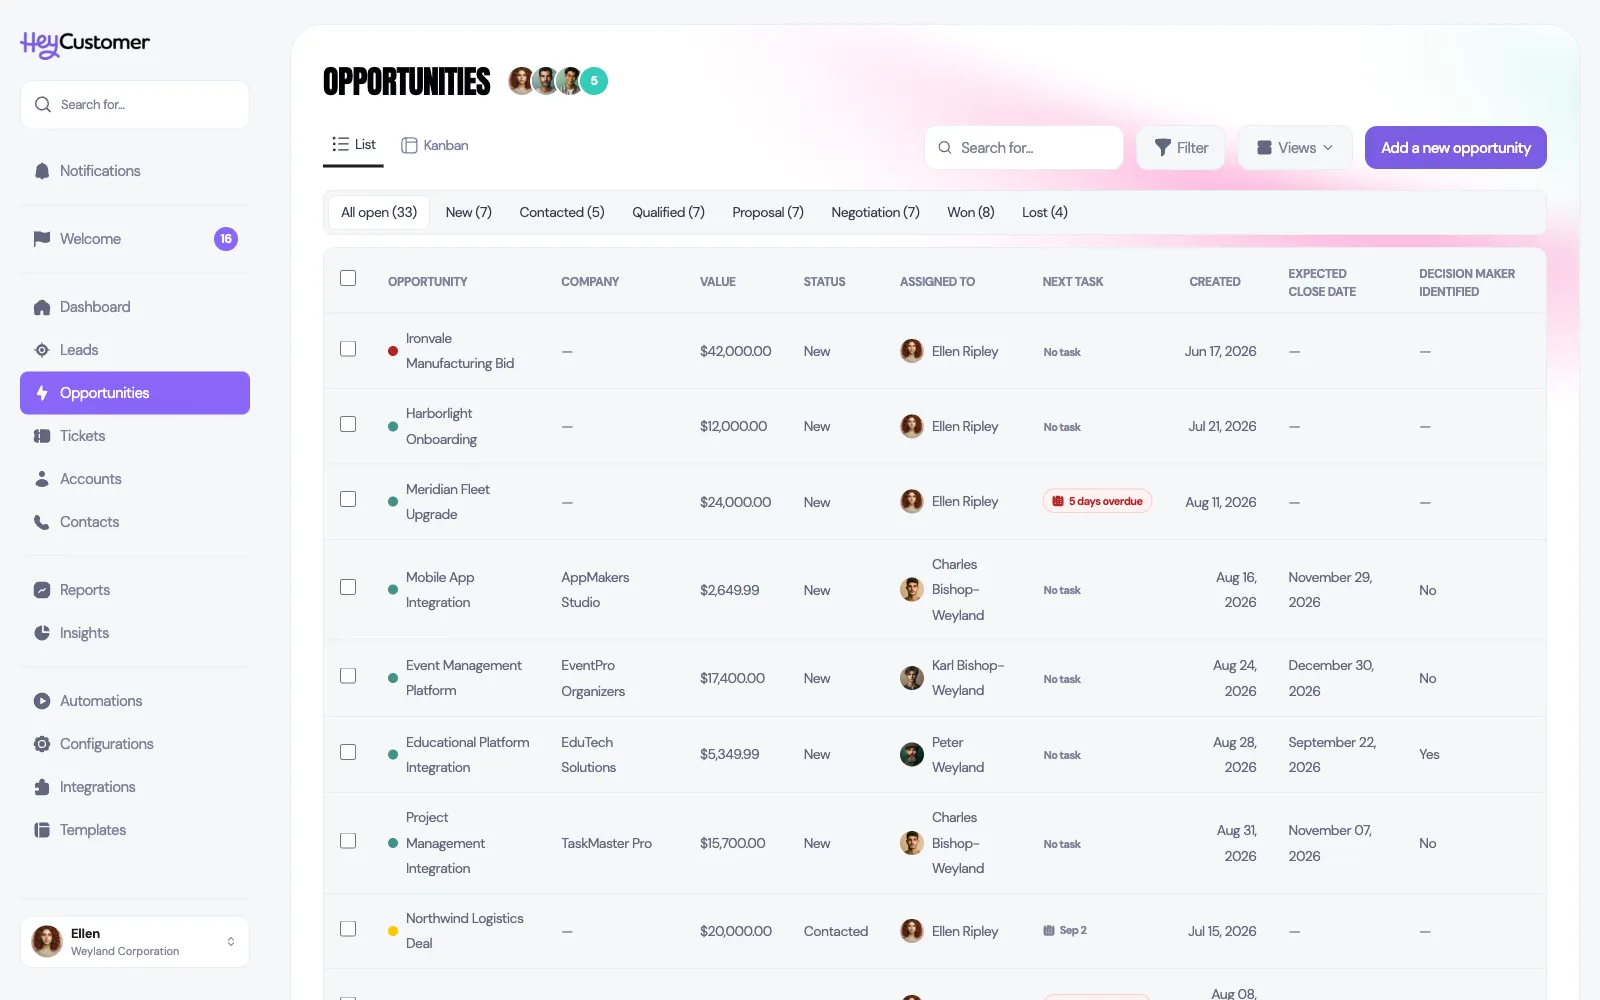Check the Ironvale Manufacturing Bid row checkbox
This screenshot has height=1000, width=1600.
[x=348, y=349]
